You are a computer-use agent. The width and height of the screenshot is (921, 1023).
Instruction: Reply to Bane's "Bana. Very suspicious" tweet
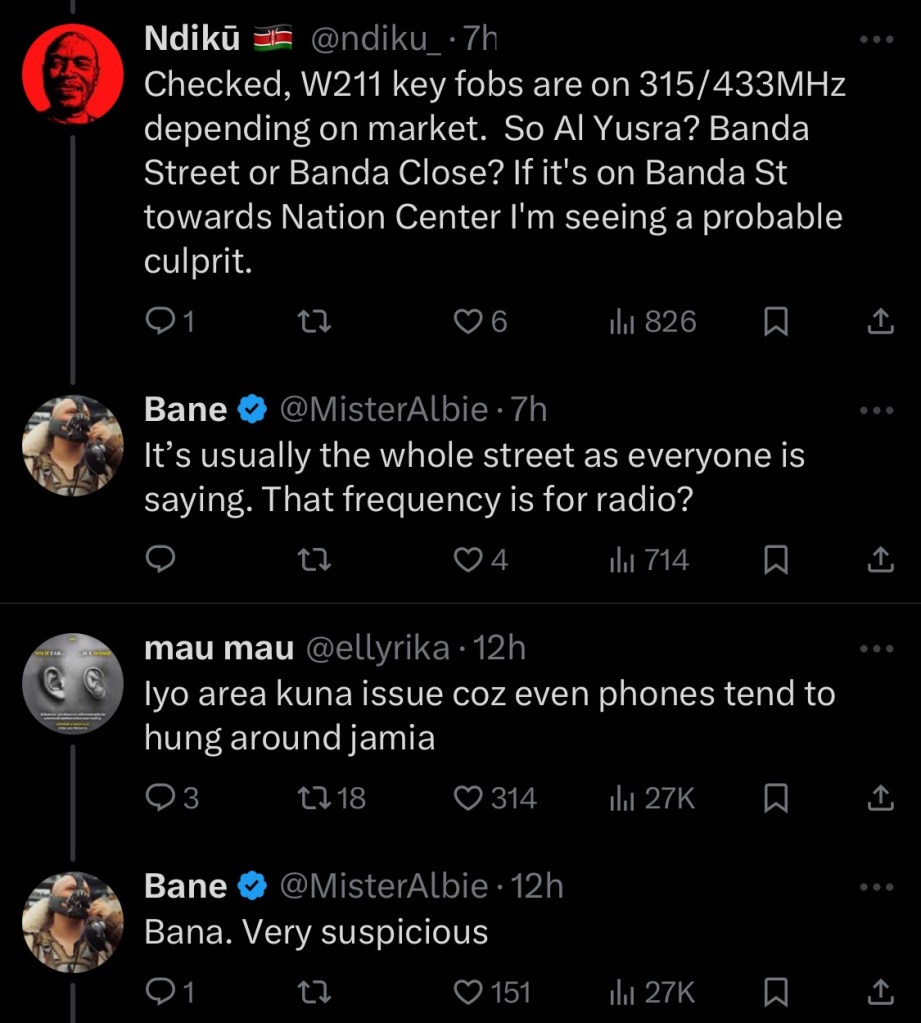click(160, 991)
